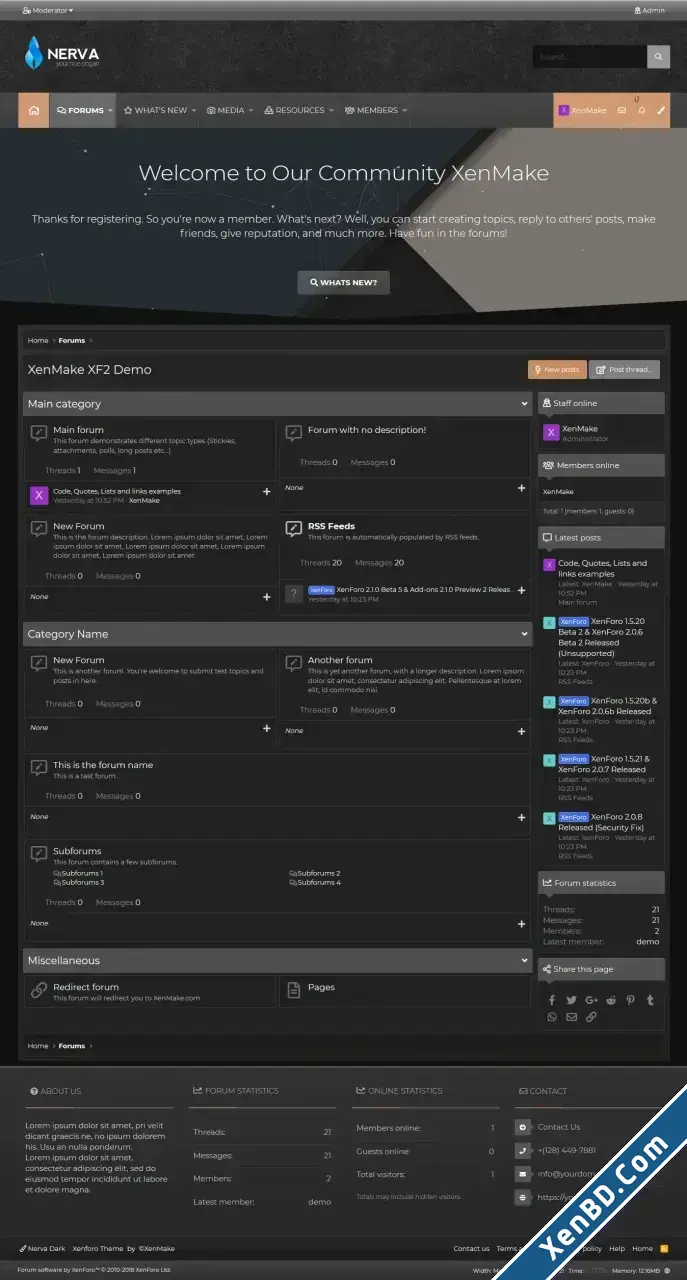Open the Members navigation tab
The image size is (687, 1280).
click(371, 110)
